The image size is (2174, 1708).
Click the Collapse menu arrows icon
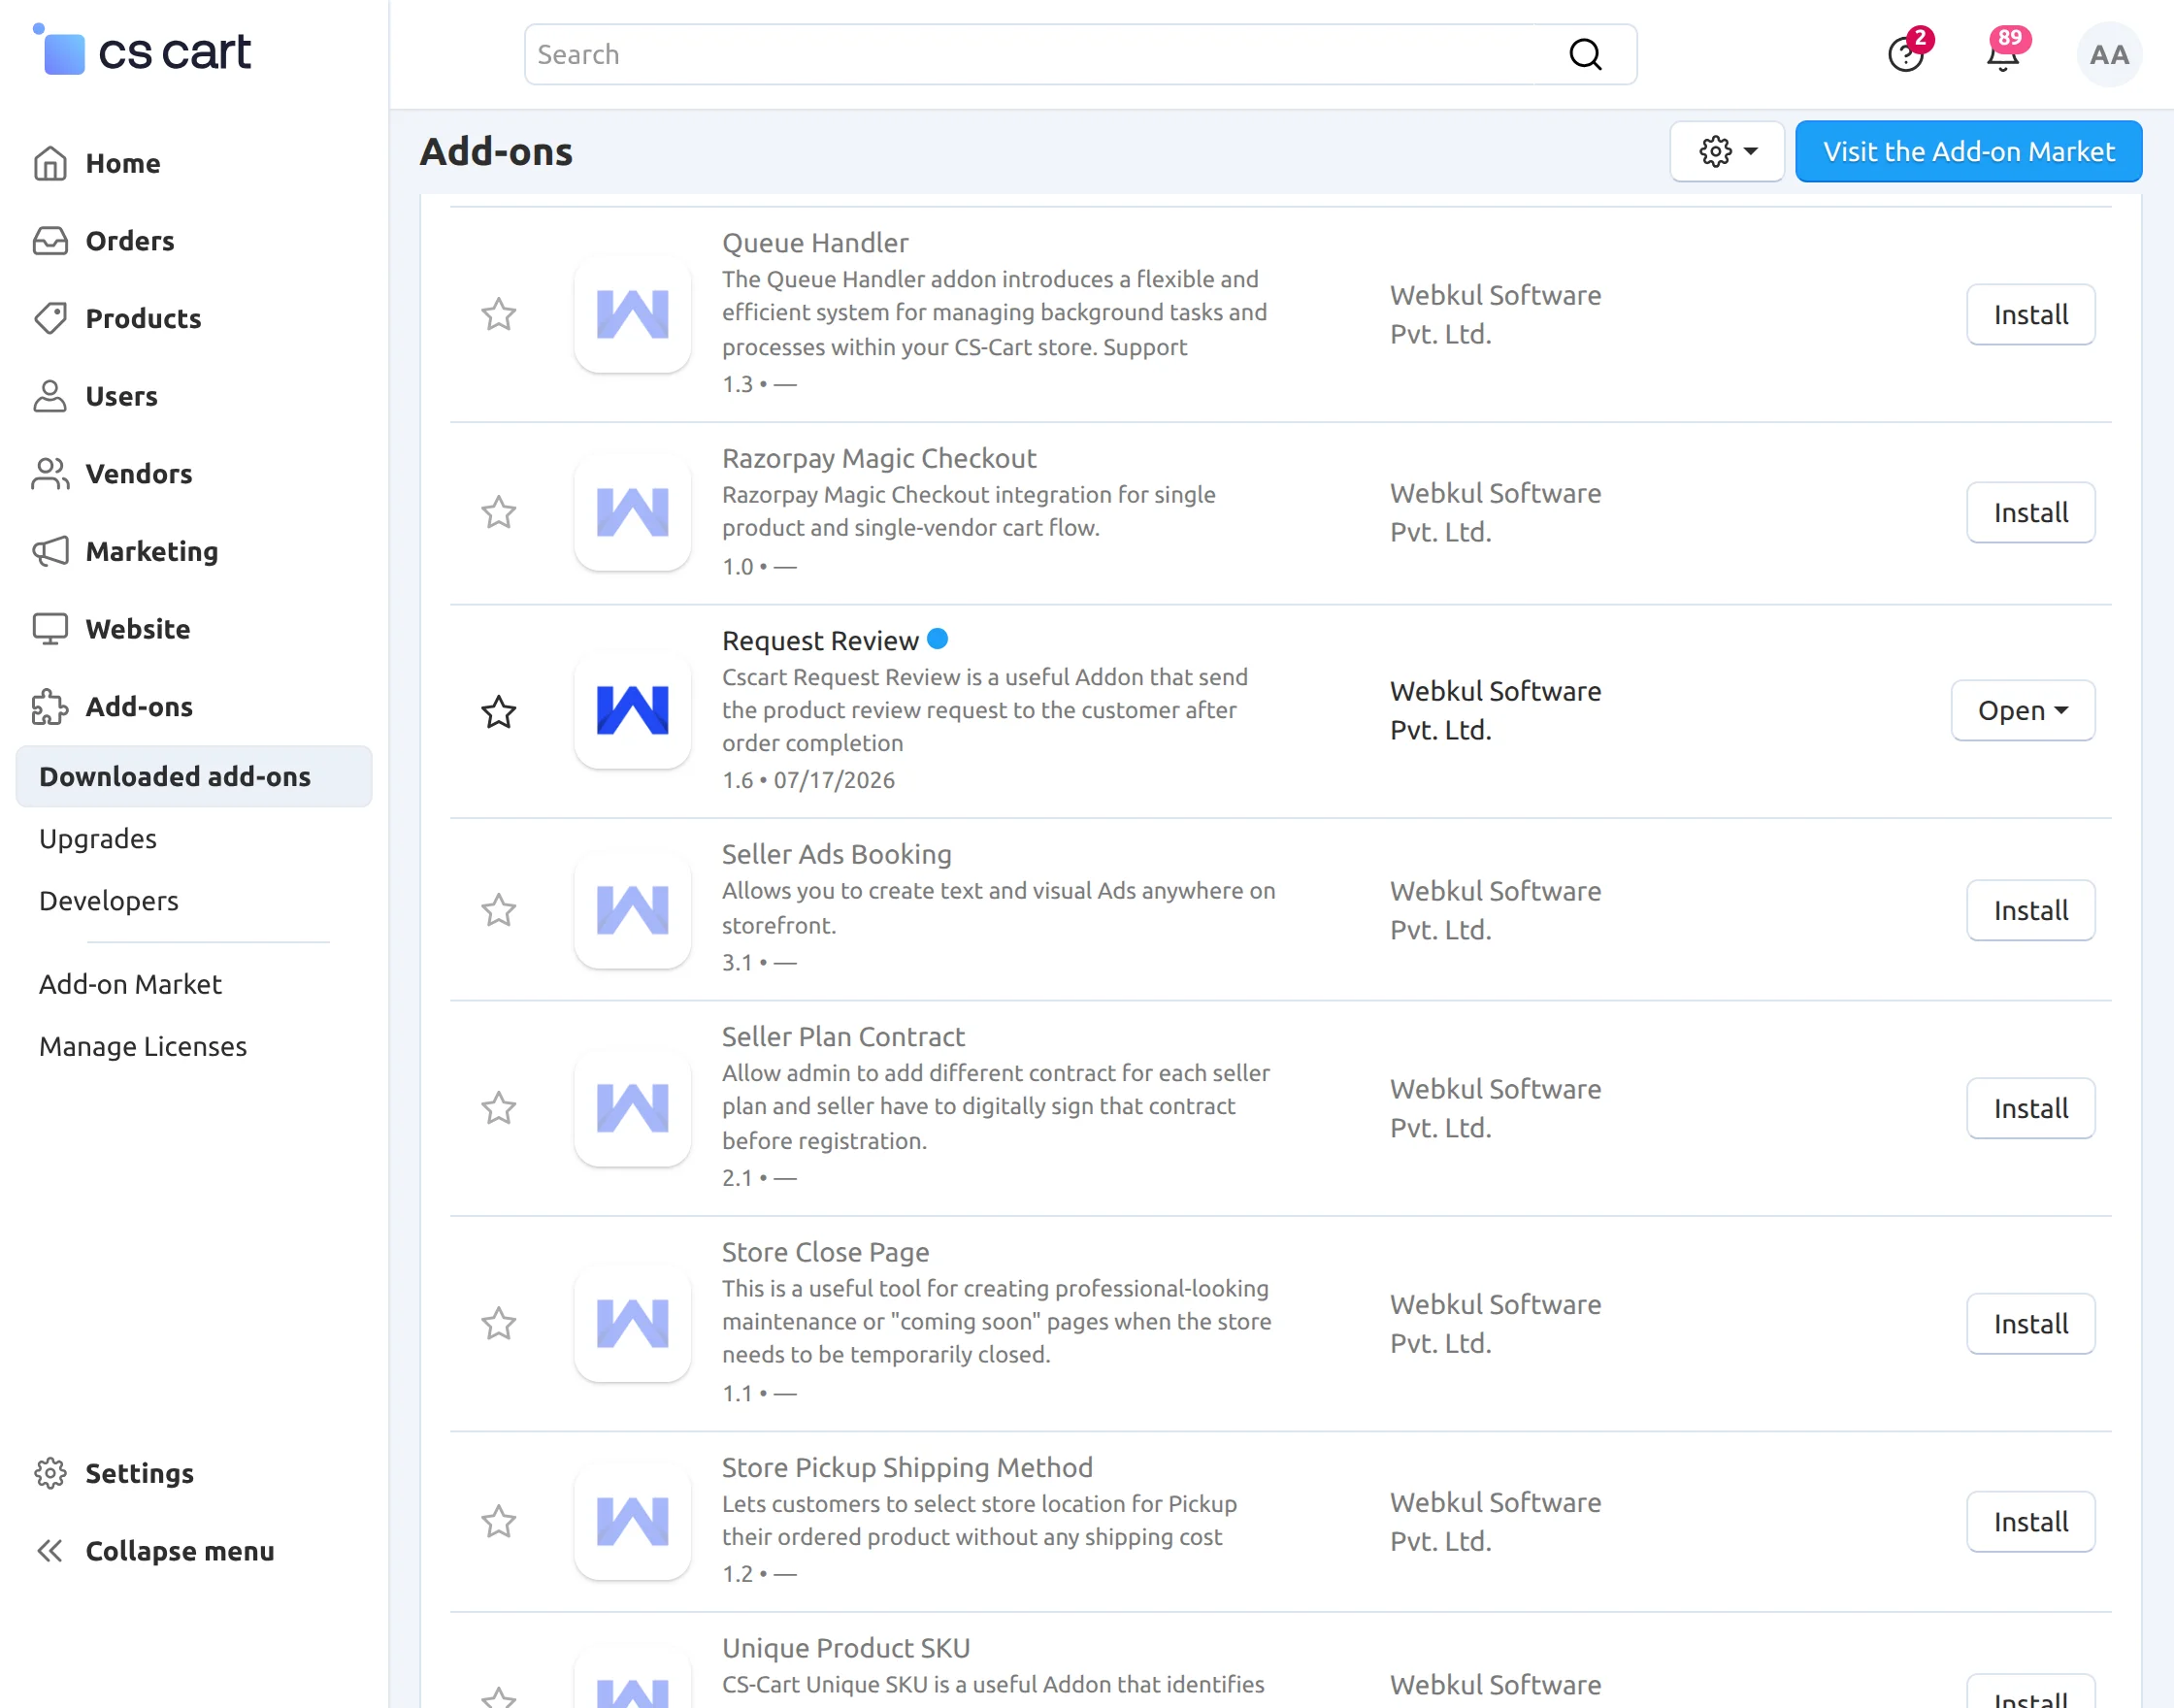click(49, 1551)
